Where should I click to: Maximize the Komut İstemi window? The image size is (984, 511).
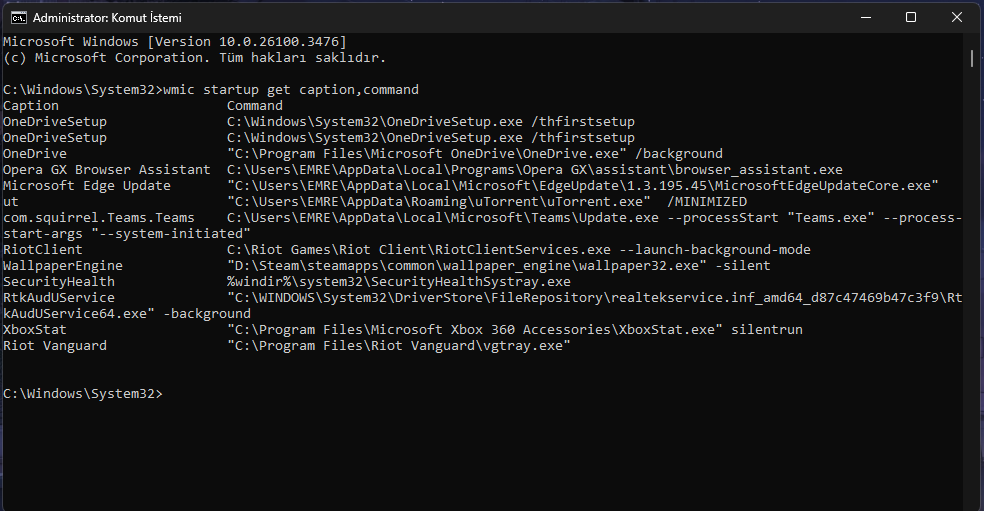point(910,18)
